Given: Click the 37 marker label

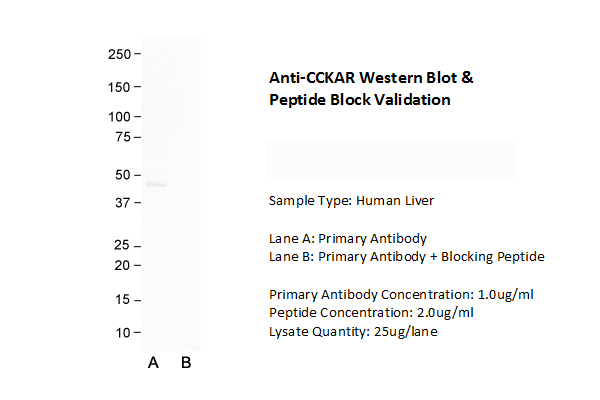Looking at the screenshot, I should (x=122, y=203).
